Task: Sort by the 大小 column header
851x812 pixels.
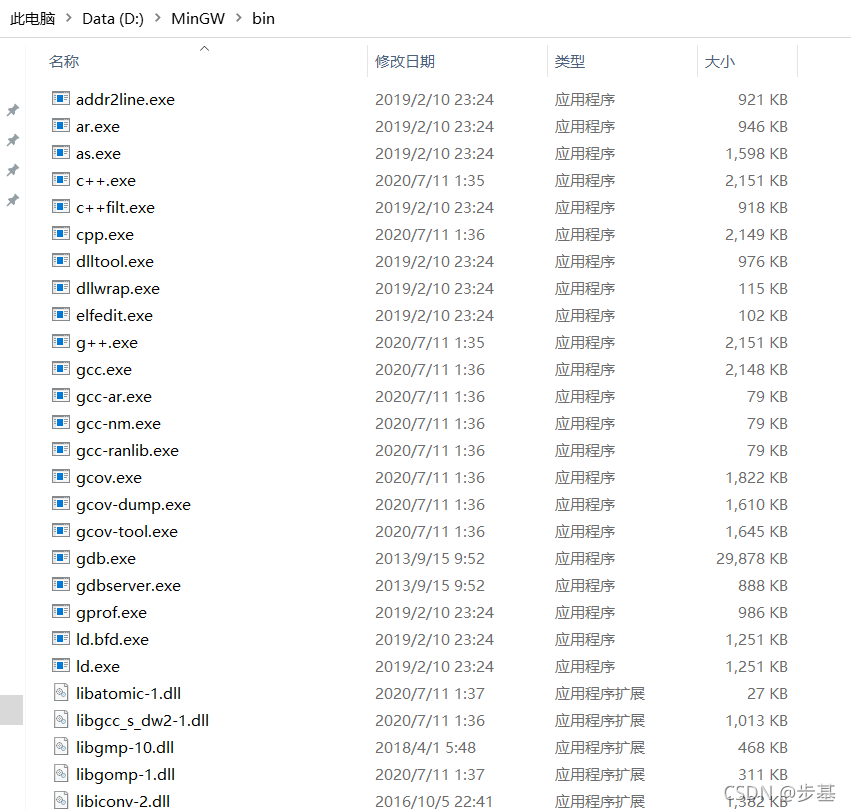Action: [720, 61]
